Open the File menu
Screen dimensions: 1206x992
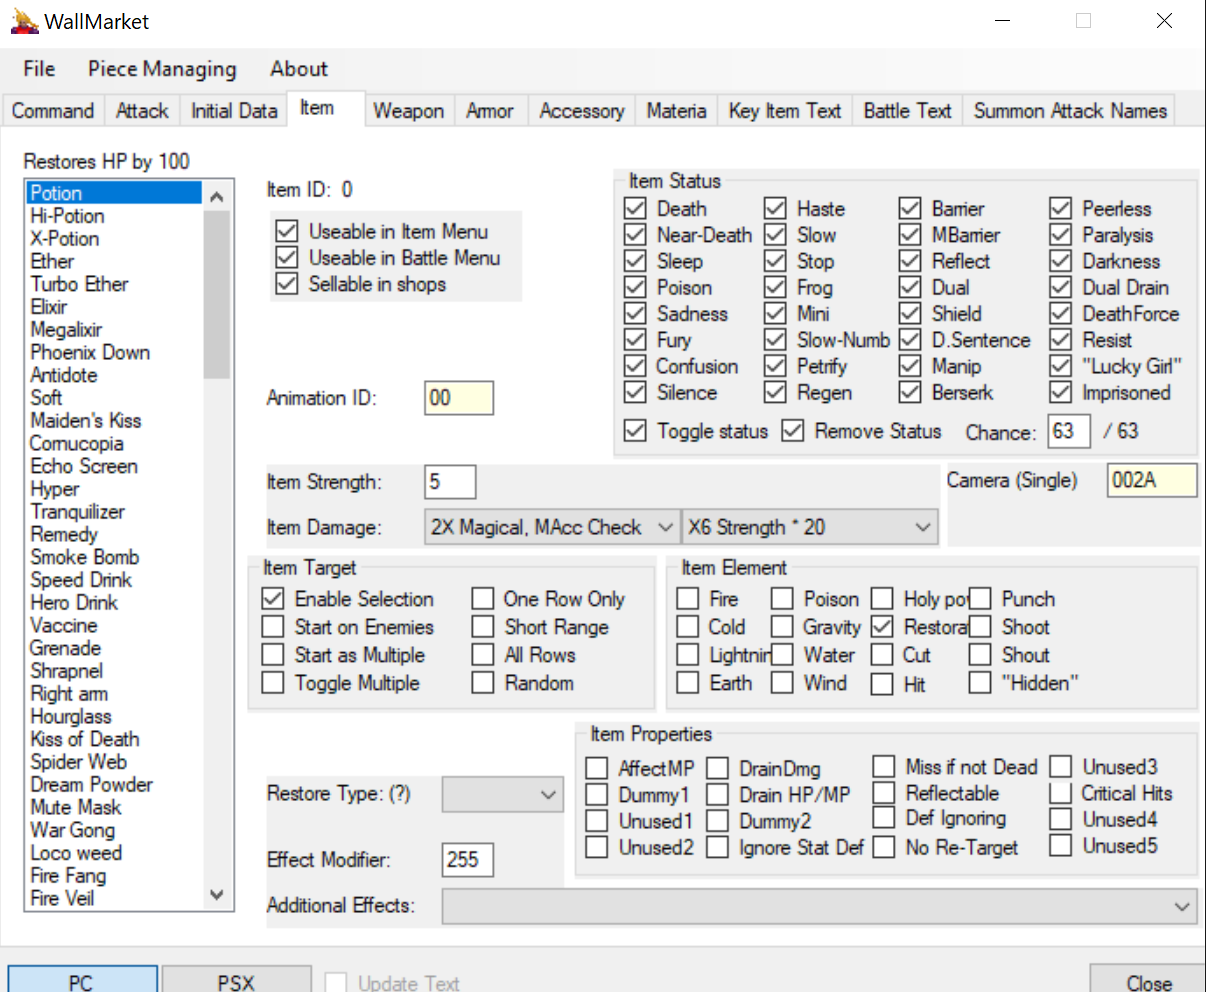[x=39, y=69]
